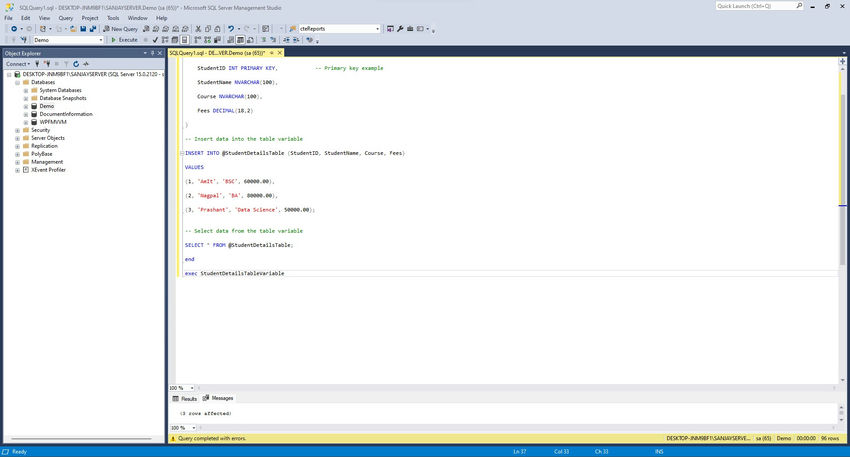Click the wrench Properties icon in the toolbar
Screen dimensions: 850x457
tap(399, 29)
